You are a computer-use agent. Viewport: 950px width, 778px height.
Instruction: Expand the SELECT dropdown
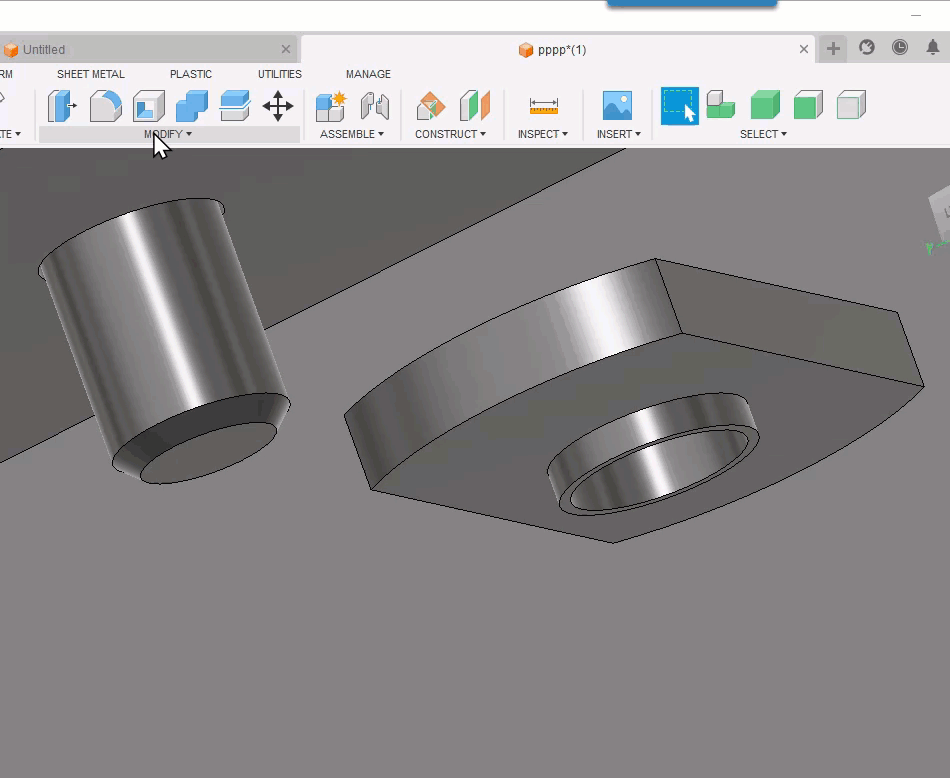point(762,134)
